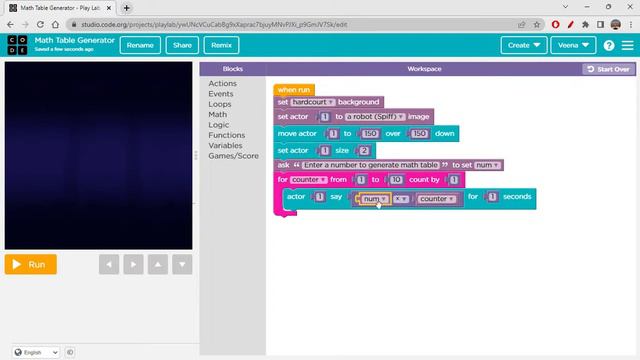Click the red pen extension icon

coord(570,24)
